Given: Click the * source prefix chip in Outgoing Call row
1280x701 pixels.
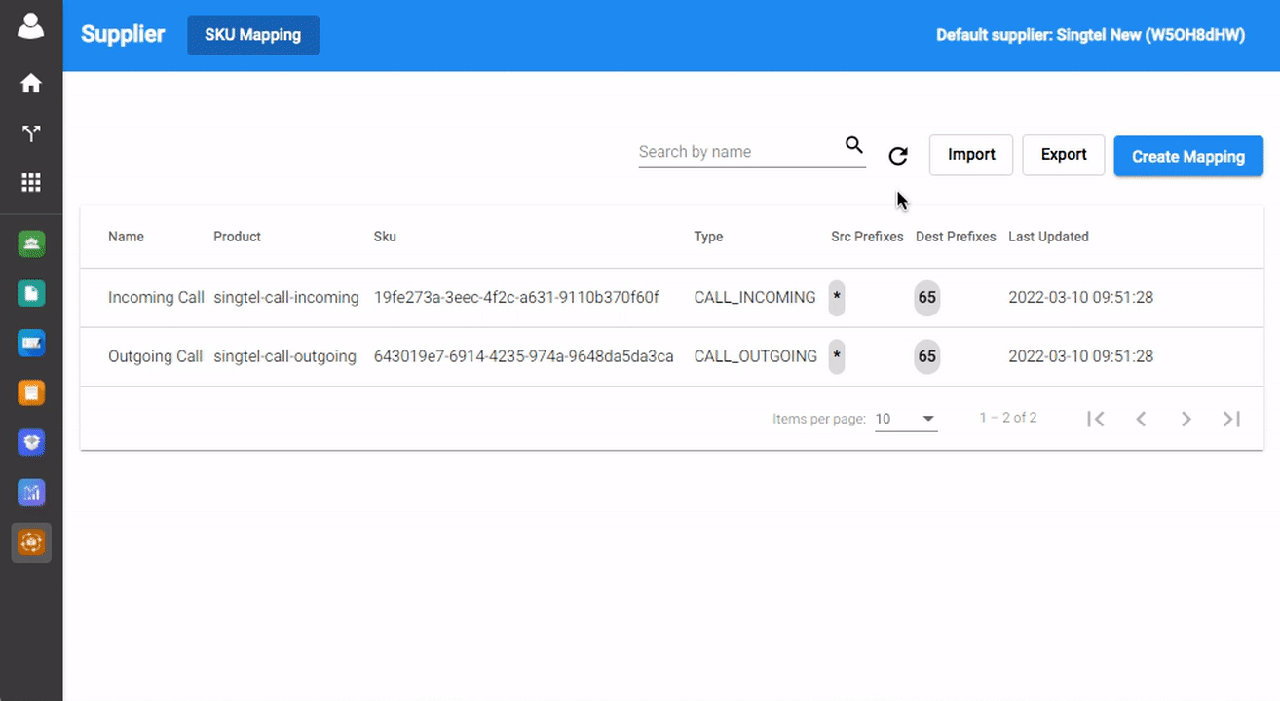Looking at the screenshot, I should click(x=837, y=356).
